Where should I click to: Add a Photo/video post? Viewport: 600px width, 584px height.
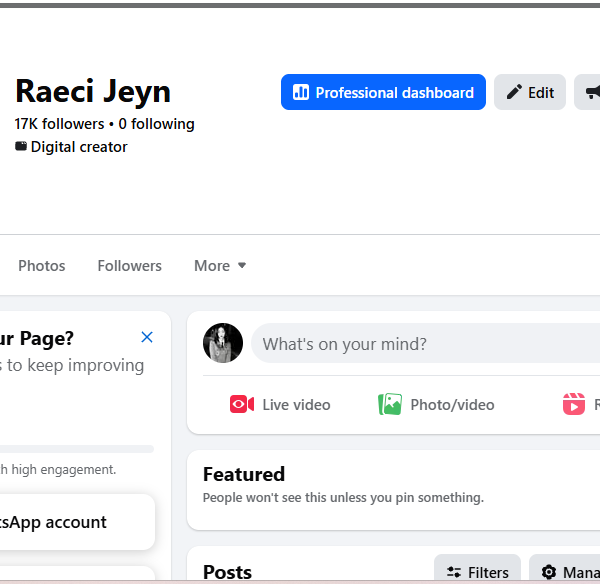[x=436, y=405]
